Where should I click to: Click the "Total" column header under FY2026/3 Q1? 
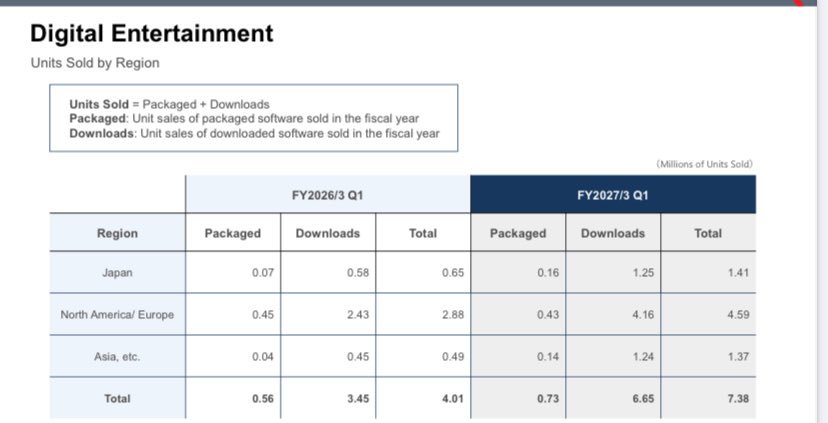tap(423, 233)
